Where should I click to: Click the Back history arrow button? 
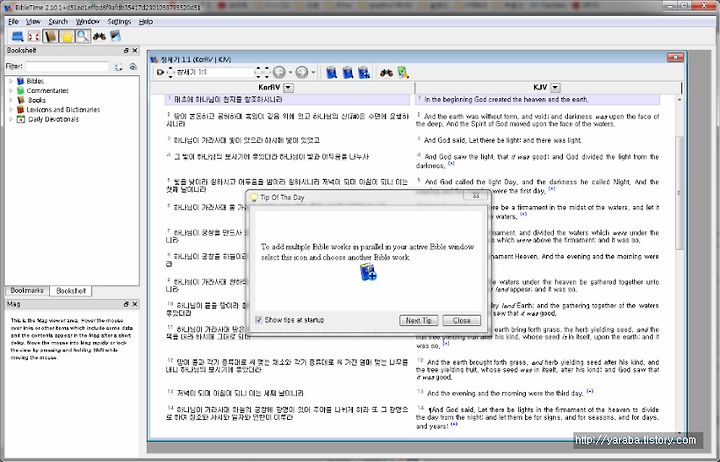coord(279,72)
